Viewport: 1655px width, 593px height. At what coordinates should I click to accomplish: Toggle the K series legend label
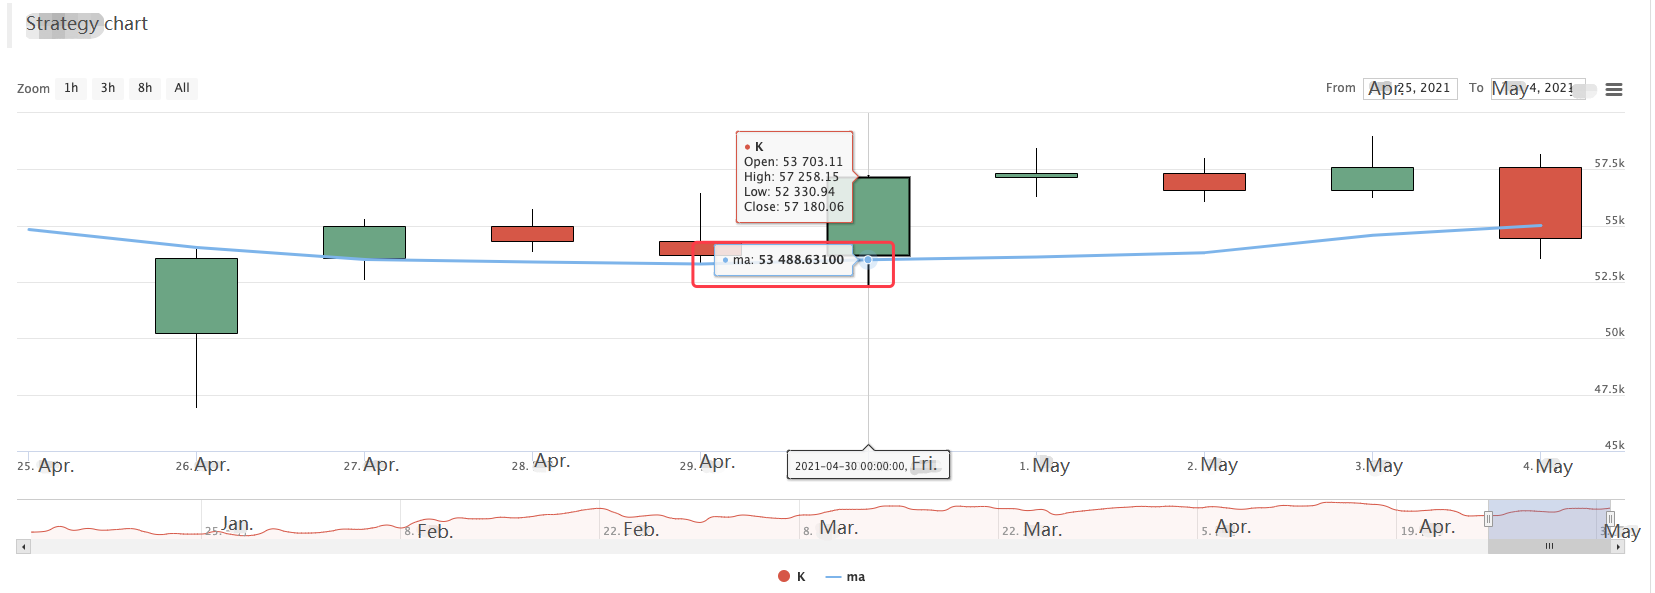tap(801, 577)
